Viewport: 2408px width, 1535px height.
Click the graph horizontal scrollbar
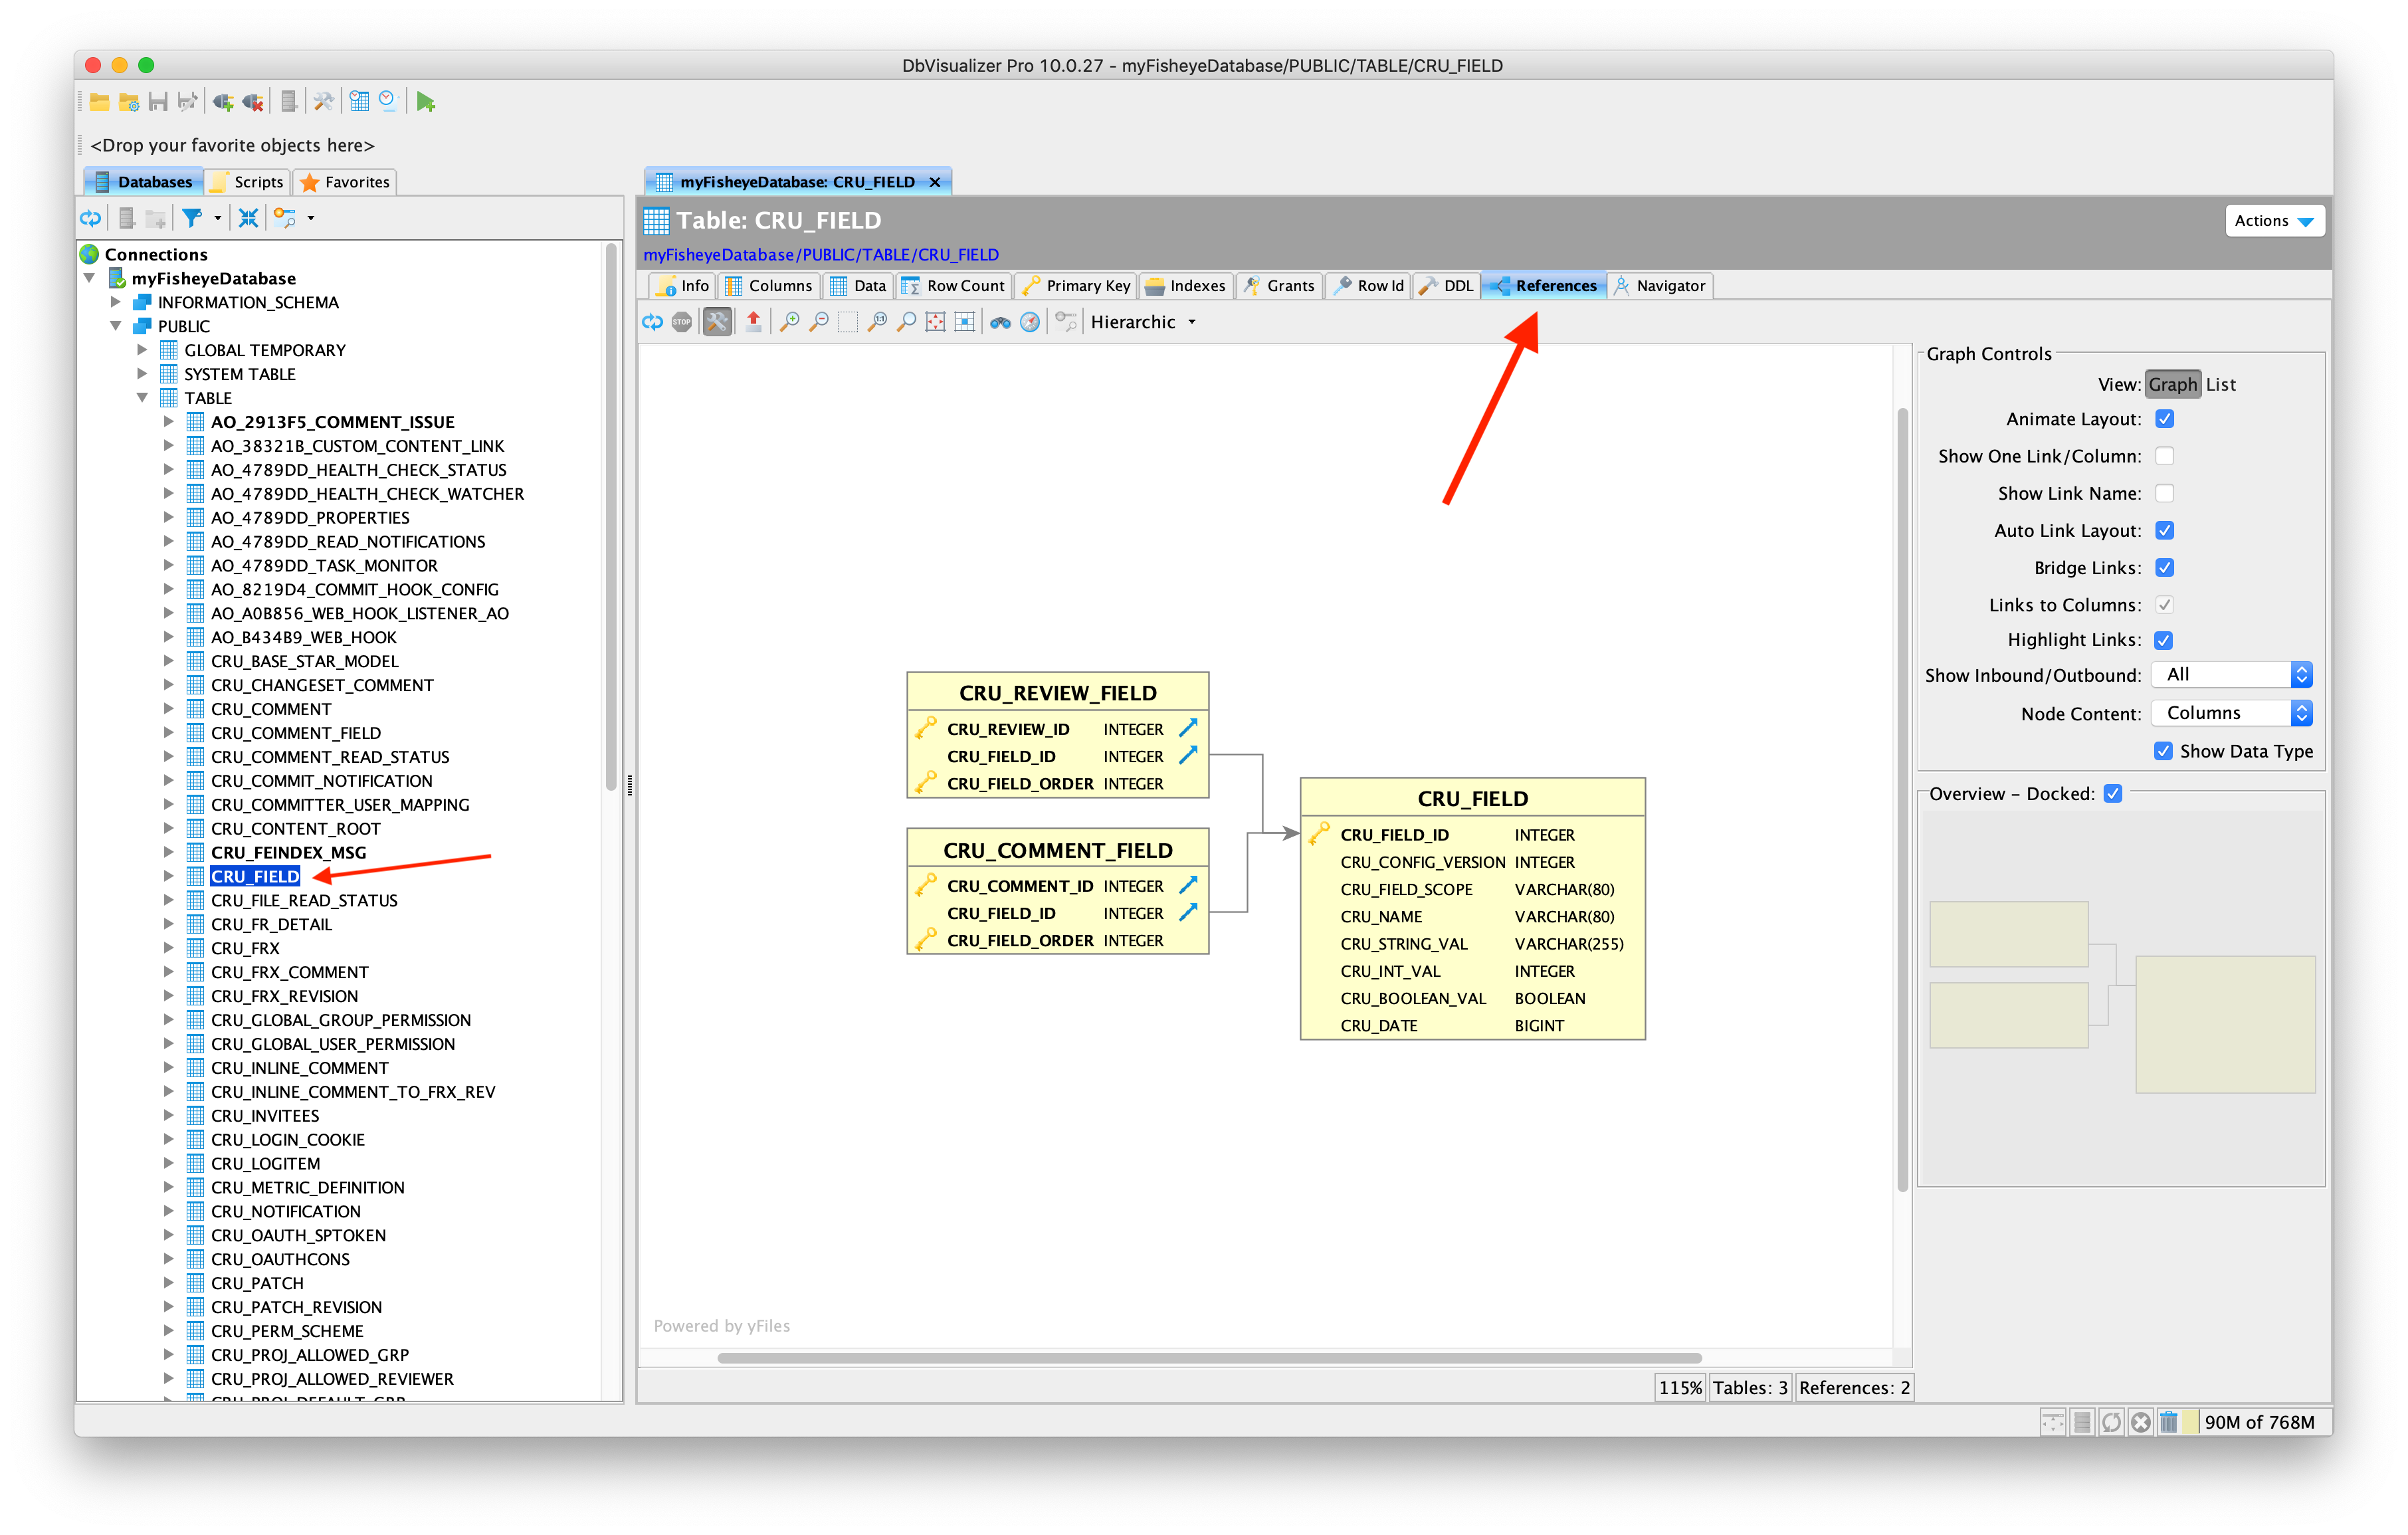pyautogui.click(x=1209, y=1358)
